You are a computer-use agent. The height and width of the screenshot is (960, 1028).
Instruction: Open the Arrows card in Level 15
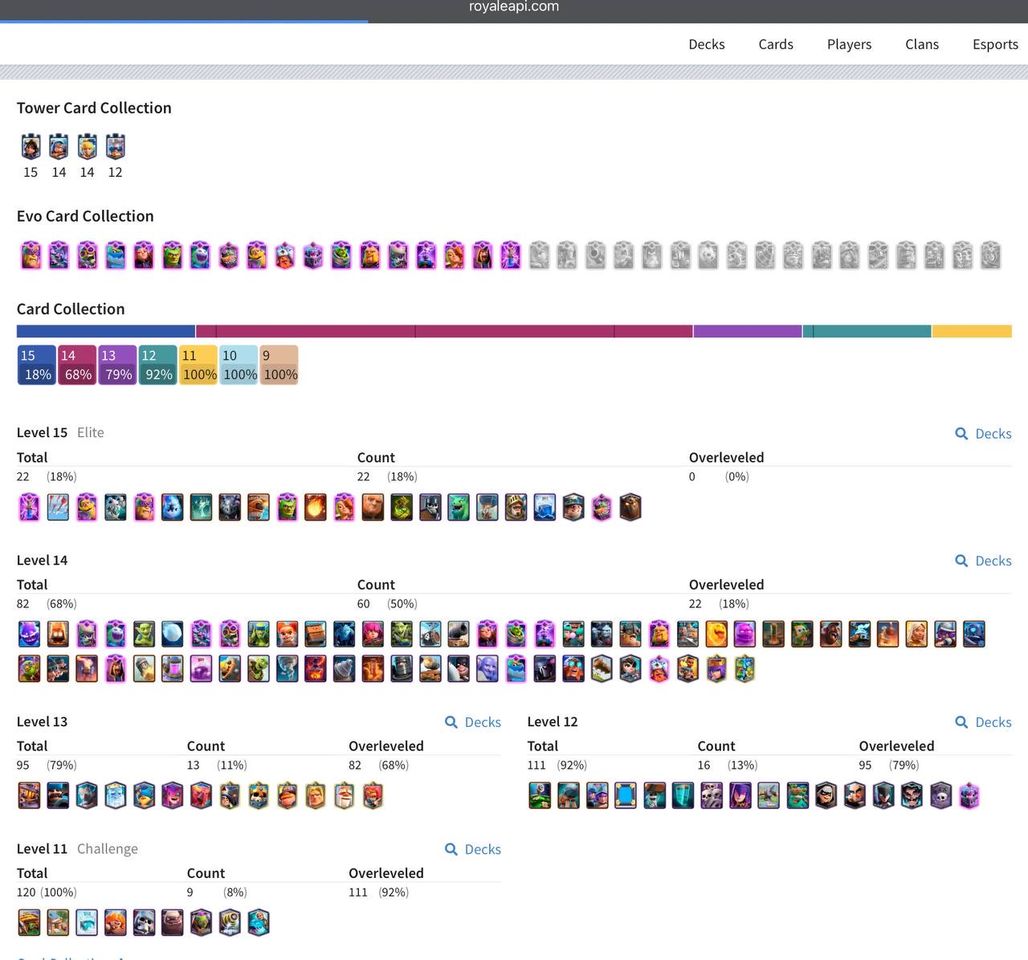[58, 508]
